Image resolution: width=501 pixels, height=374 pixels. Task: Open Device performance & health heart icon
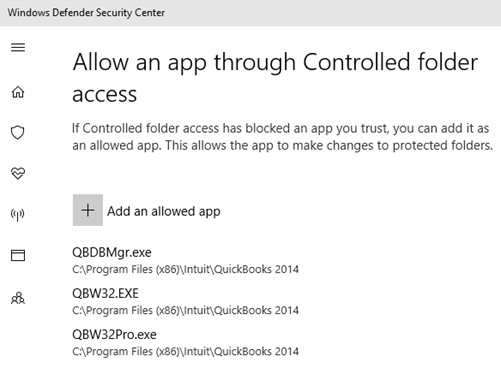pos(18,173)
